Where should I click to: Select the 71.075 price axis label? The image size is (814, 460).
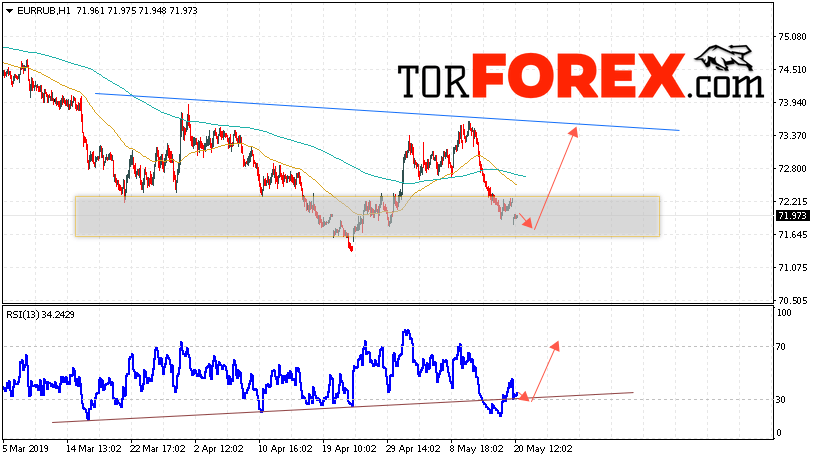click(793, 267)
